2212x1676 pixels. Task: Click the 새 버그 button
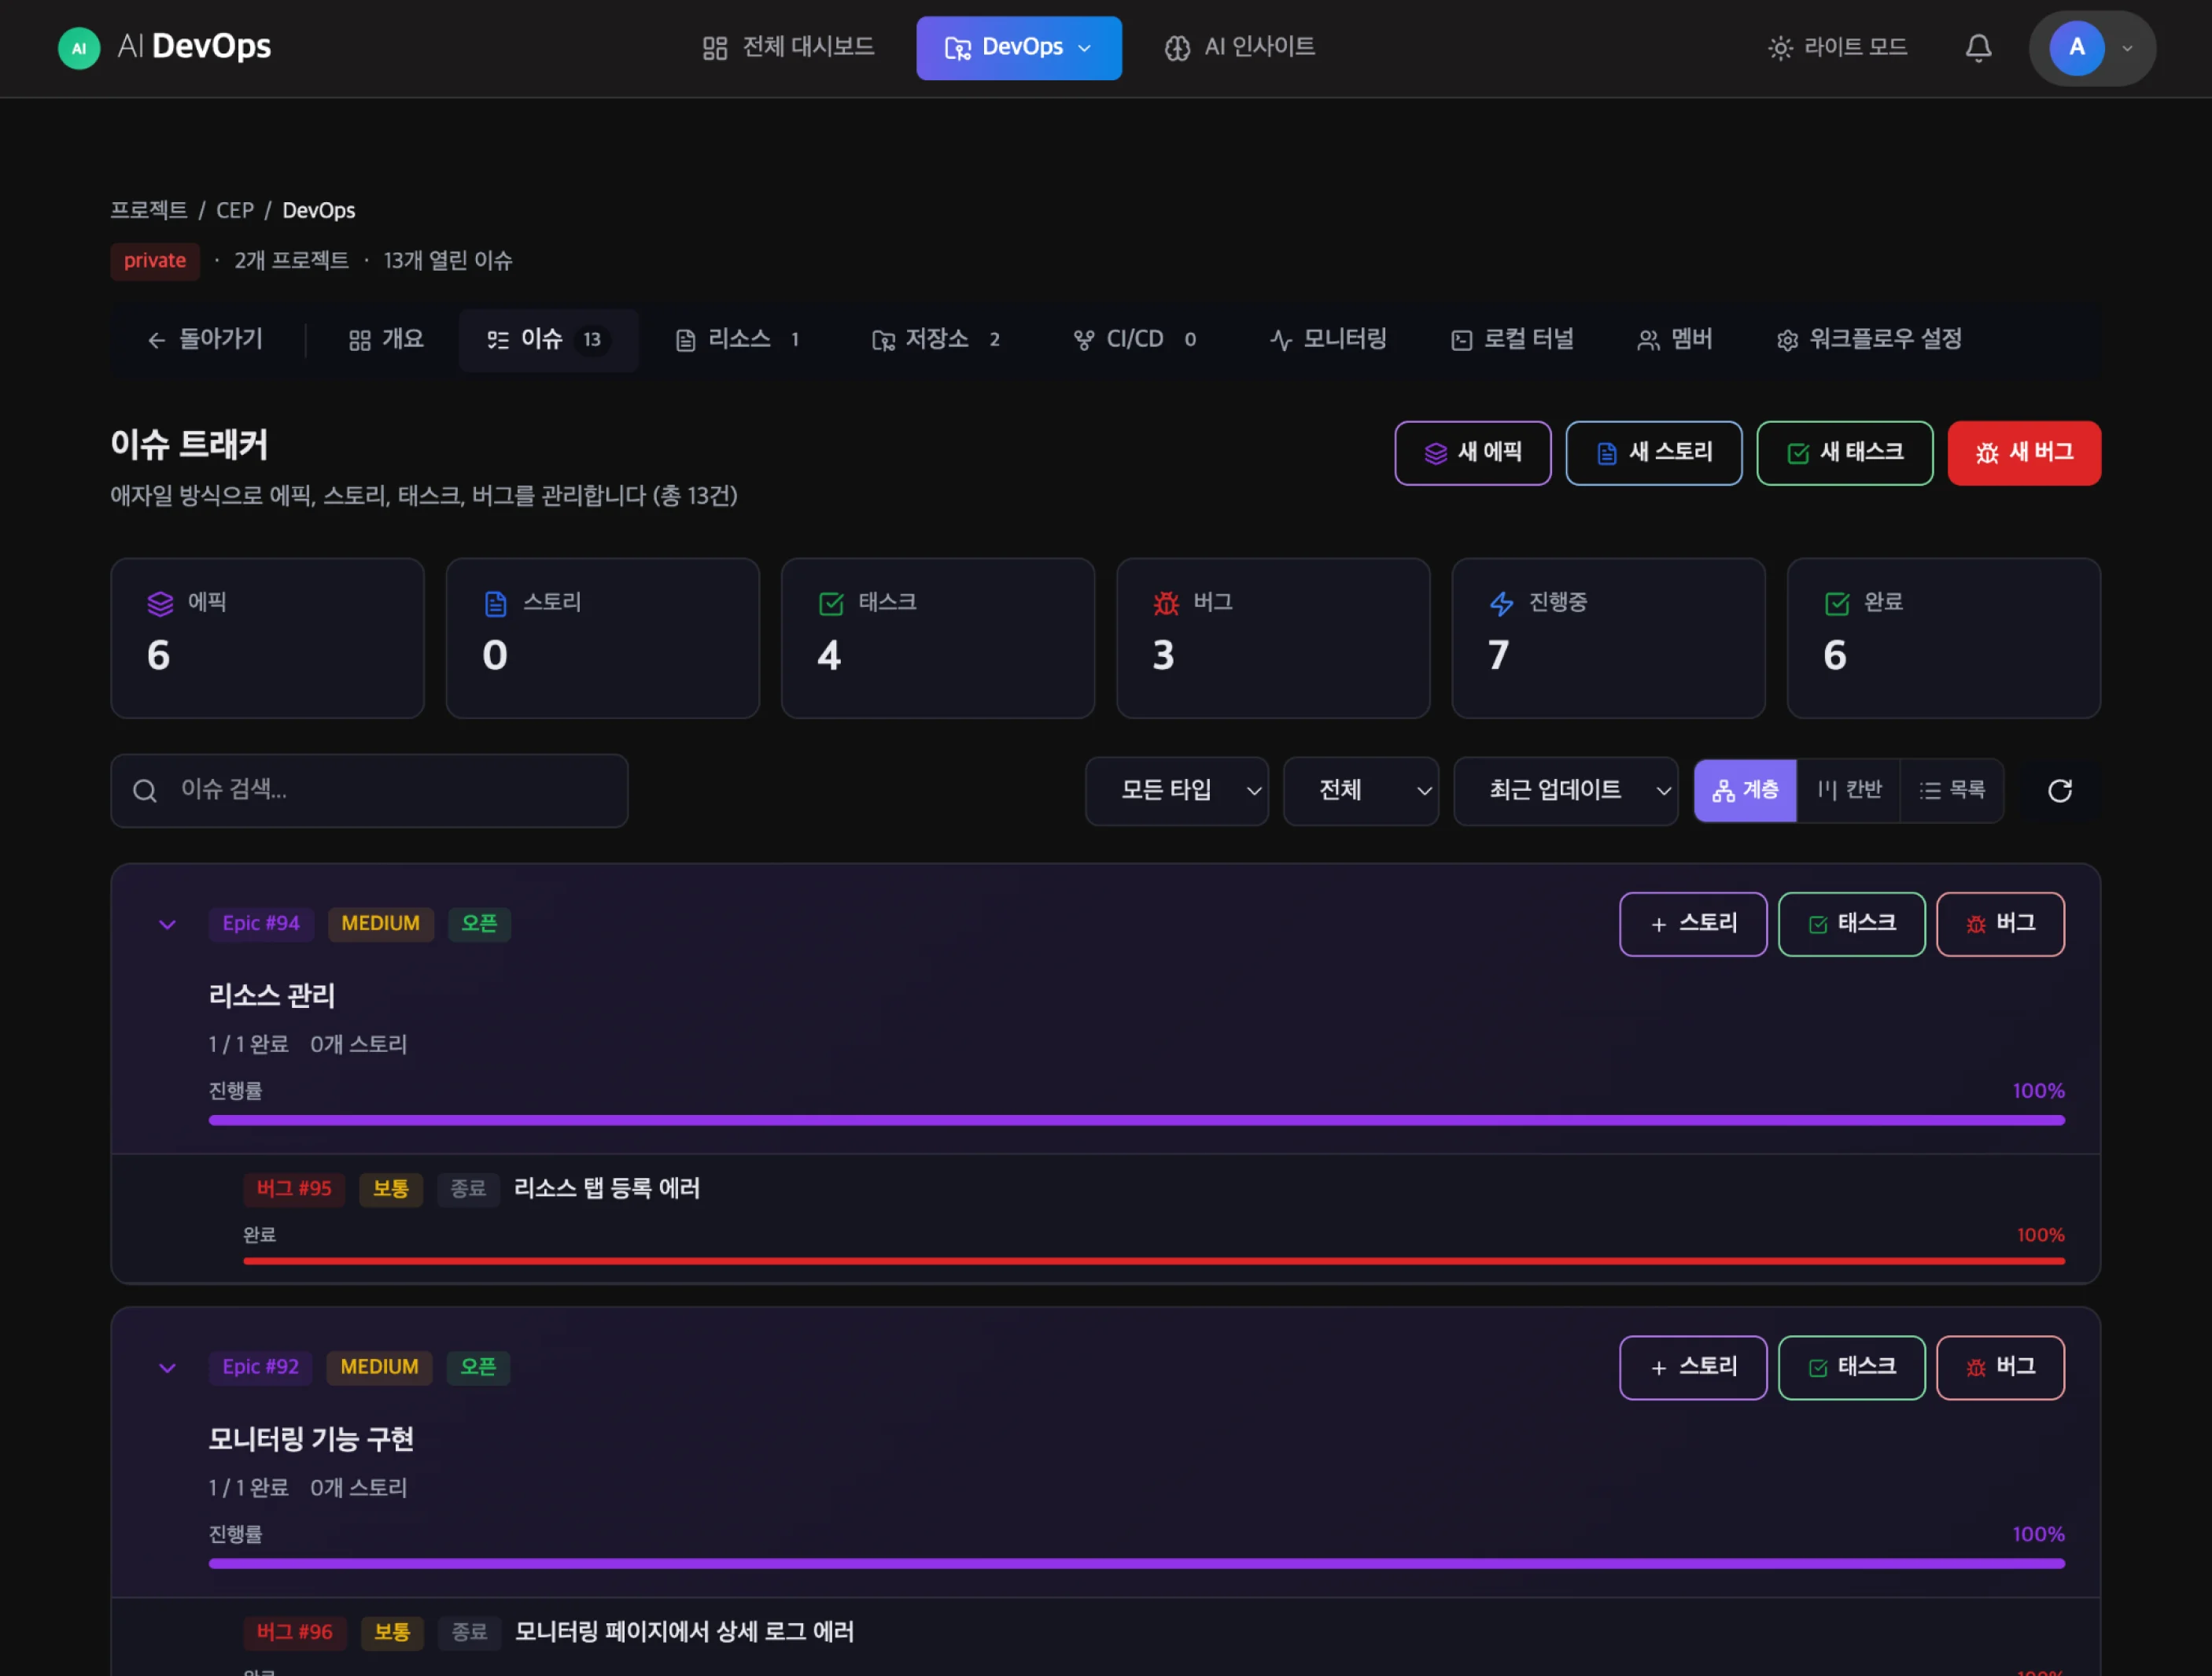pos(2024,453)
